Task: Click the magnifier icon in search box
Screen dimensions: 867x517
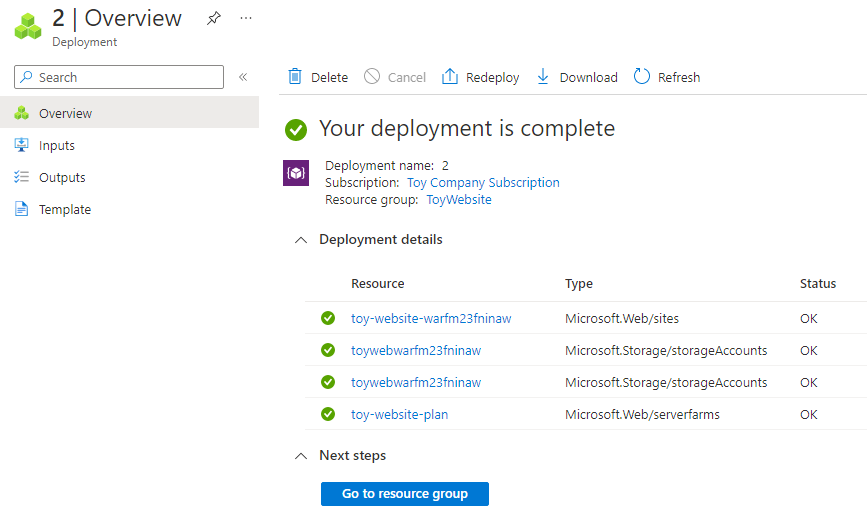Action: pos(26,77)
